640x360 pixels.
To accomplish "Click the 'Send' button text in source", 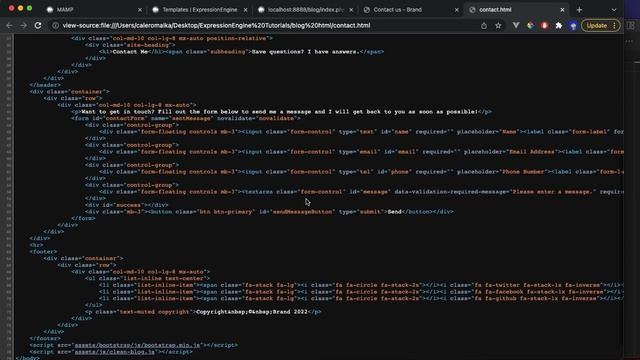I will coord(395,212).
